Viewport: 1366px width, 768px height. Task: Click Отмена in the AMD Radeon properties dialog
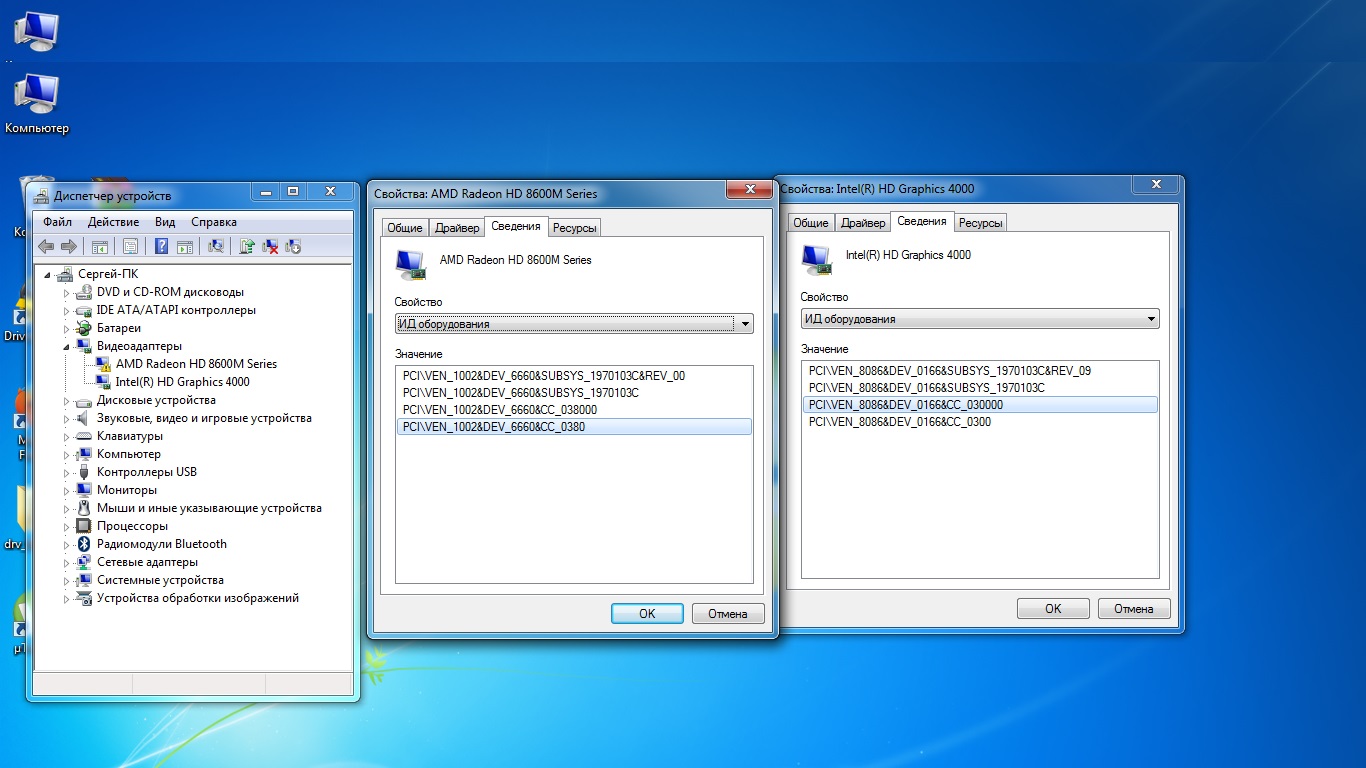tap(728, 613)
